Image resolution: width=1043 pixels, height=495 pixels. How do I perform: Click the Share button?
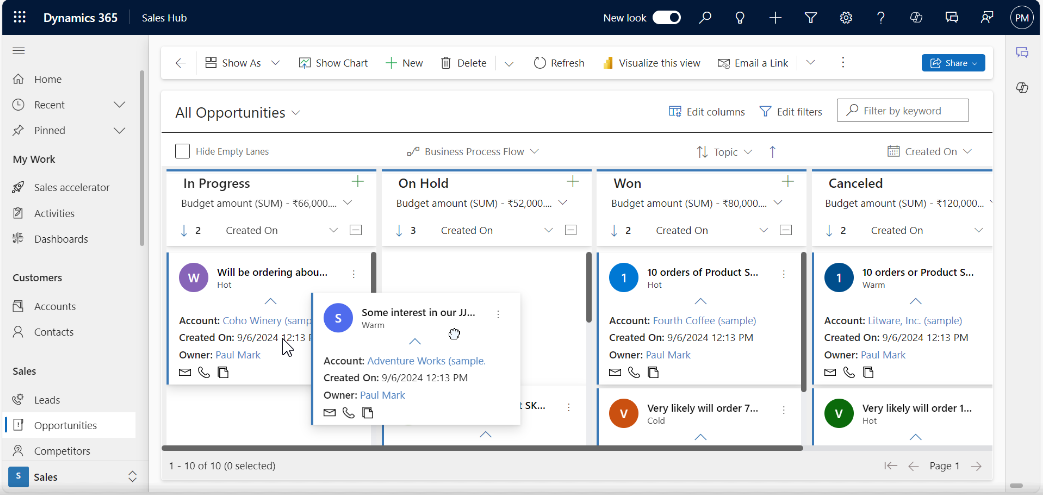[953, 63]
